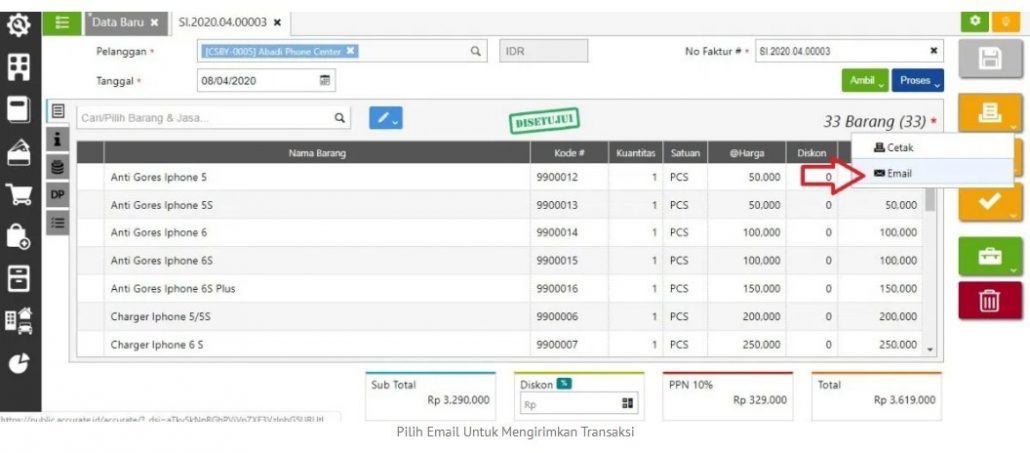Viewport: 1030px width, 453px height.
Task: Open the shopping cart sidebar module
Action: click(18, 194)
